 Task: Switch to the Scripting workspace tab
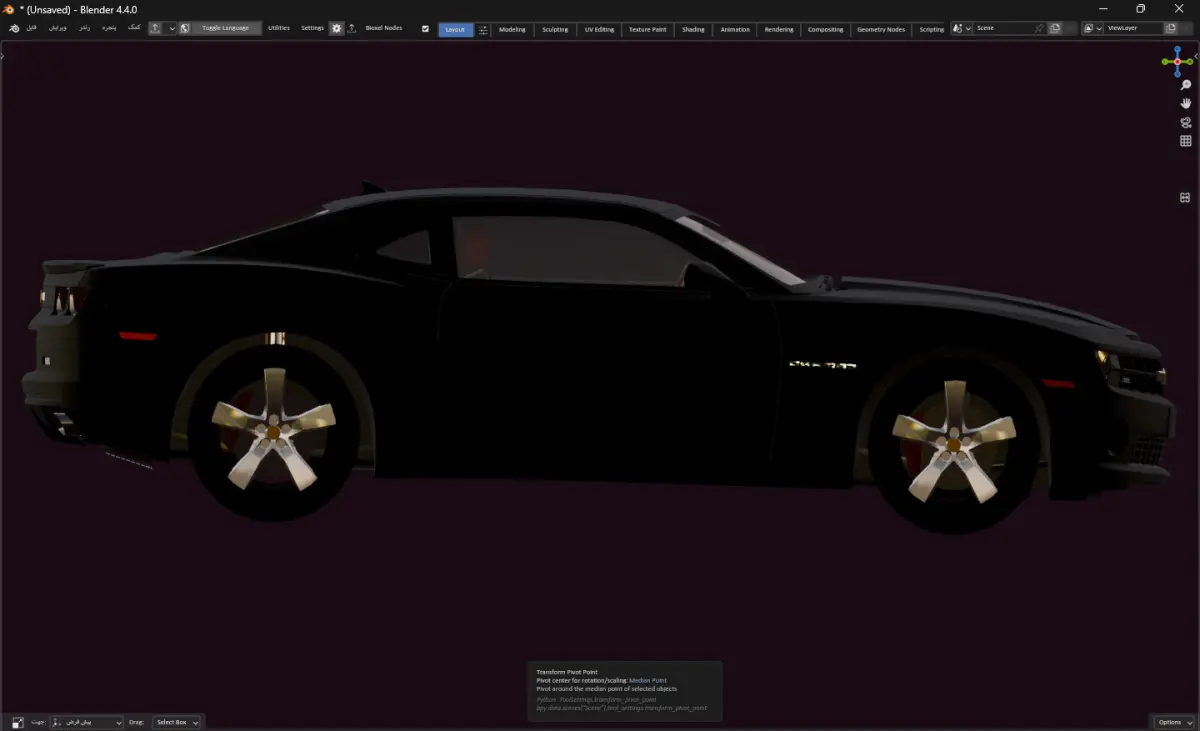click(931, 30)
